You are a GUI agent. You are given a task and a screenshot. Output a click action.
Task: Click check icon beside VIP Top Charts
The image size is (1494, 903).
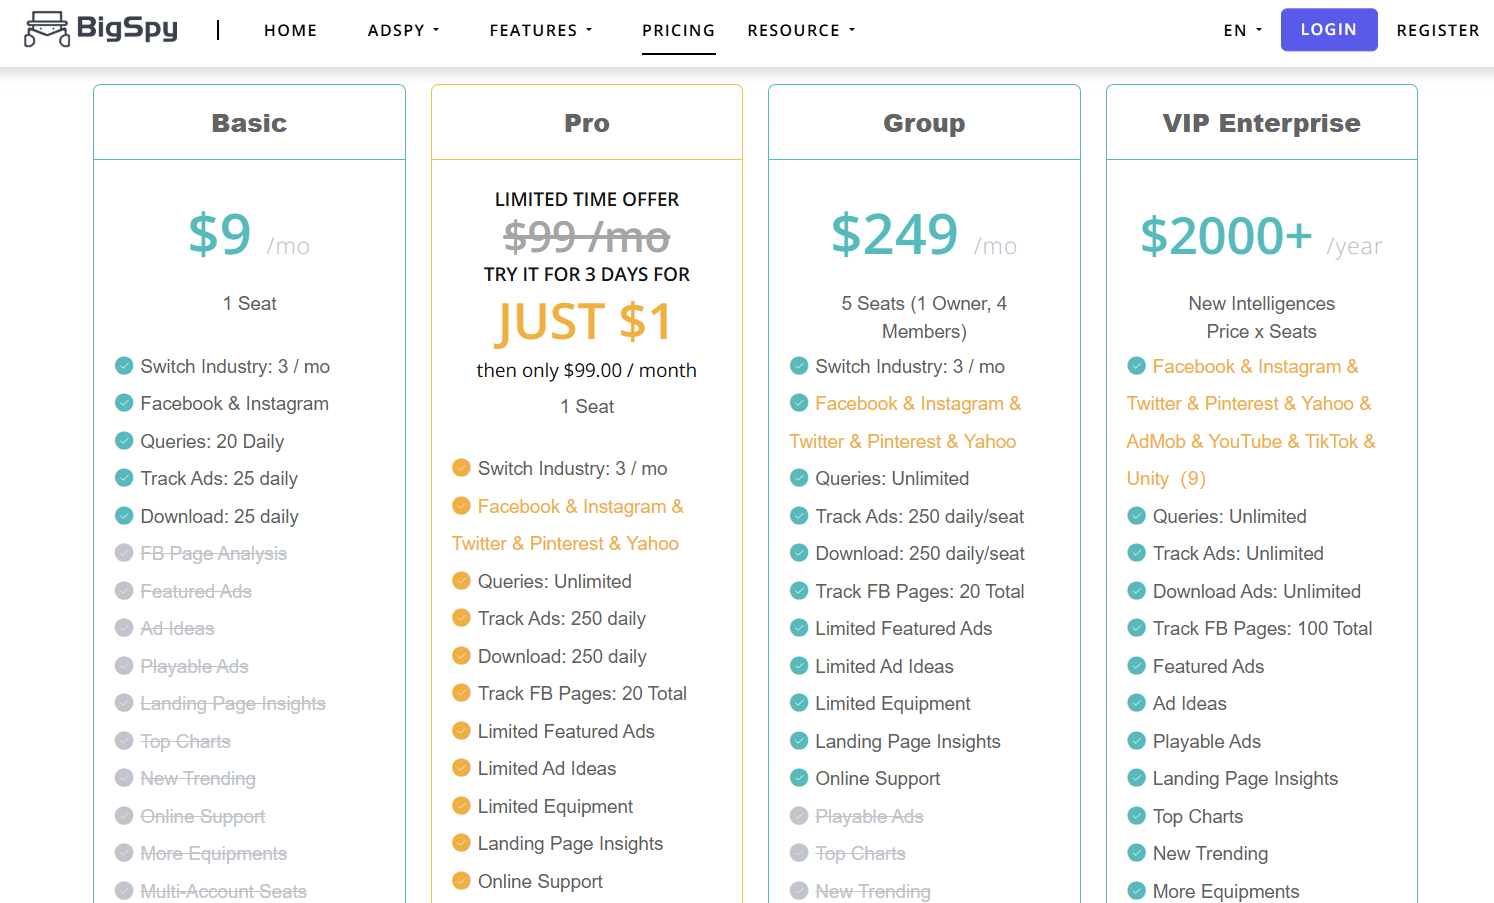[1136, 816]
